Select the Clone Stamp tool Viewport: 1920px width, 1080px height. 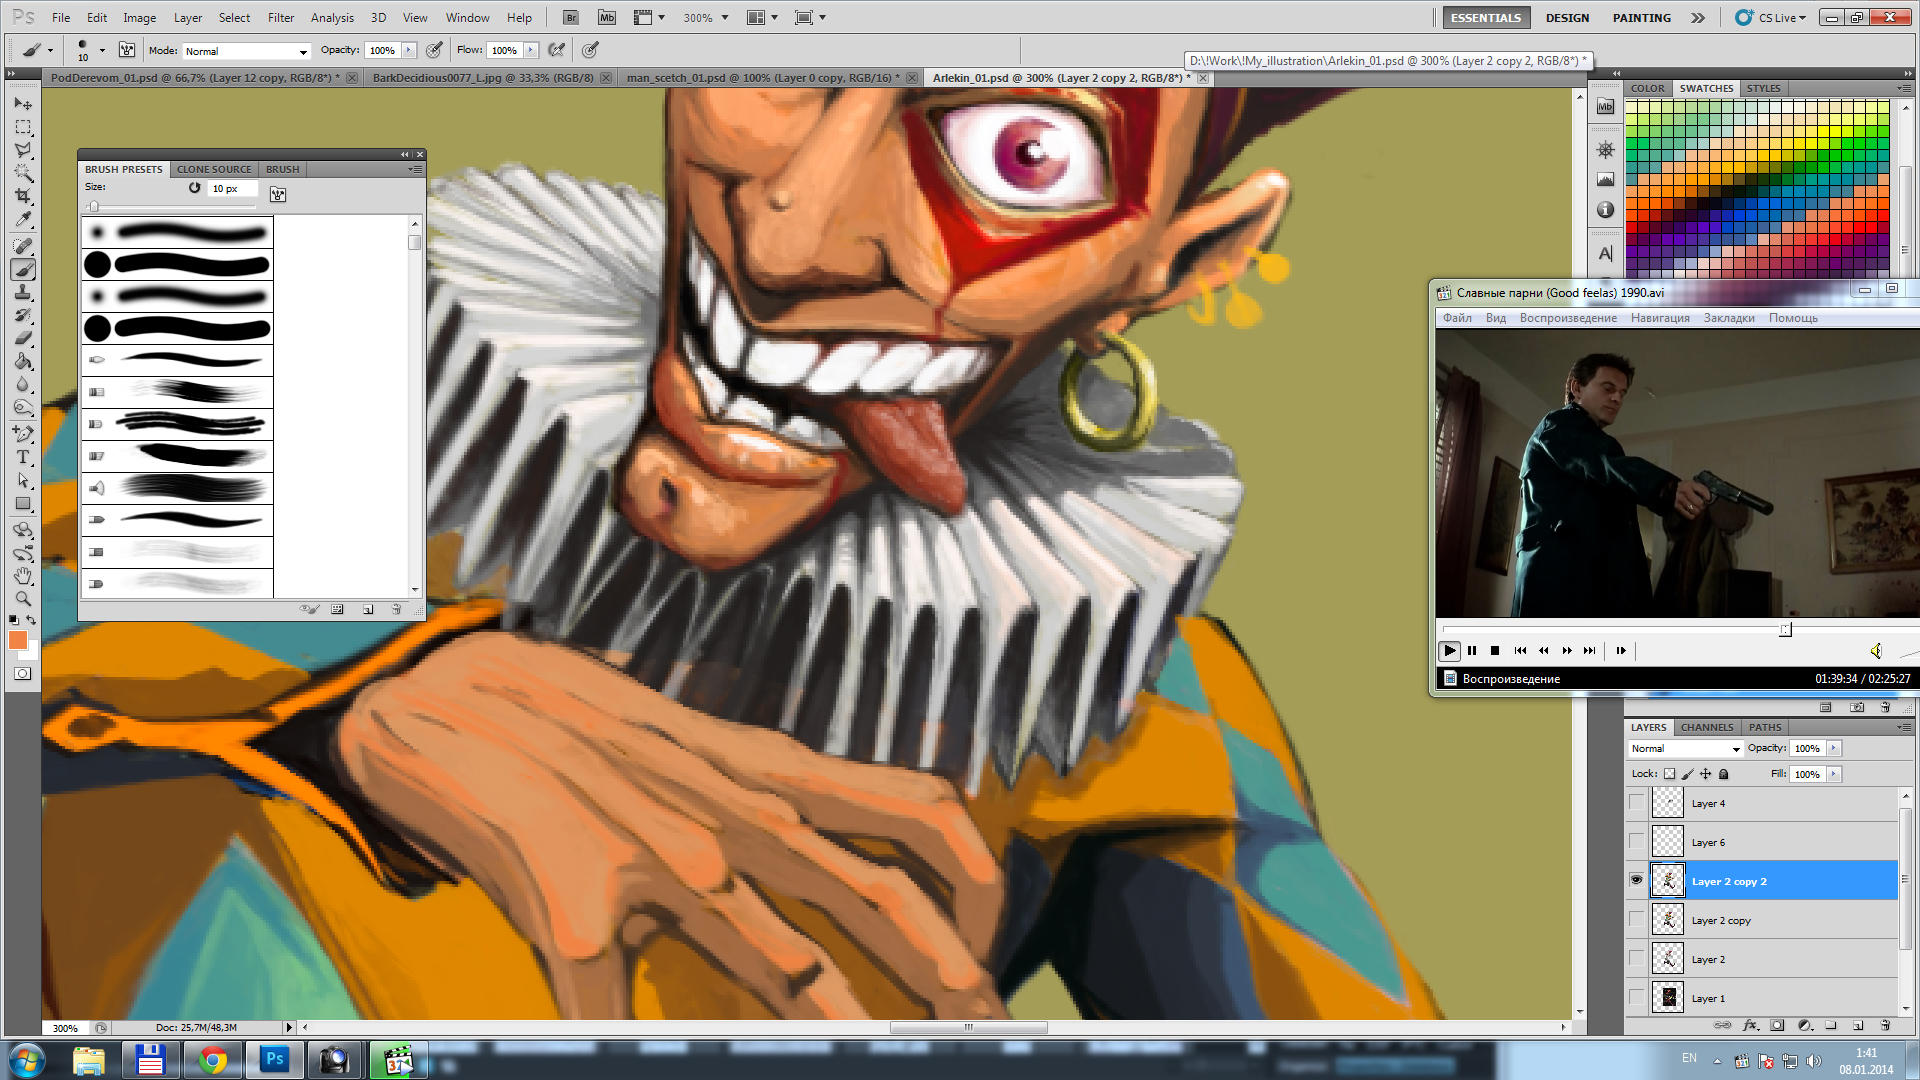click(x=23, y=292)
